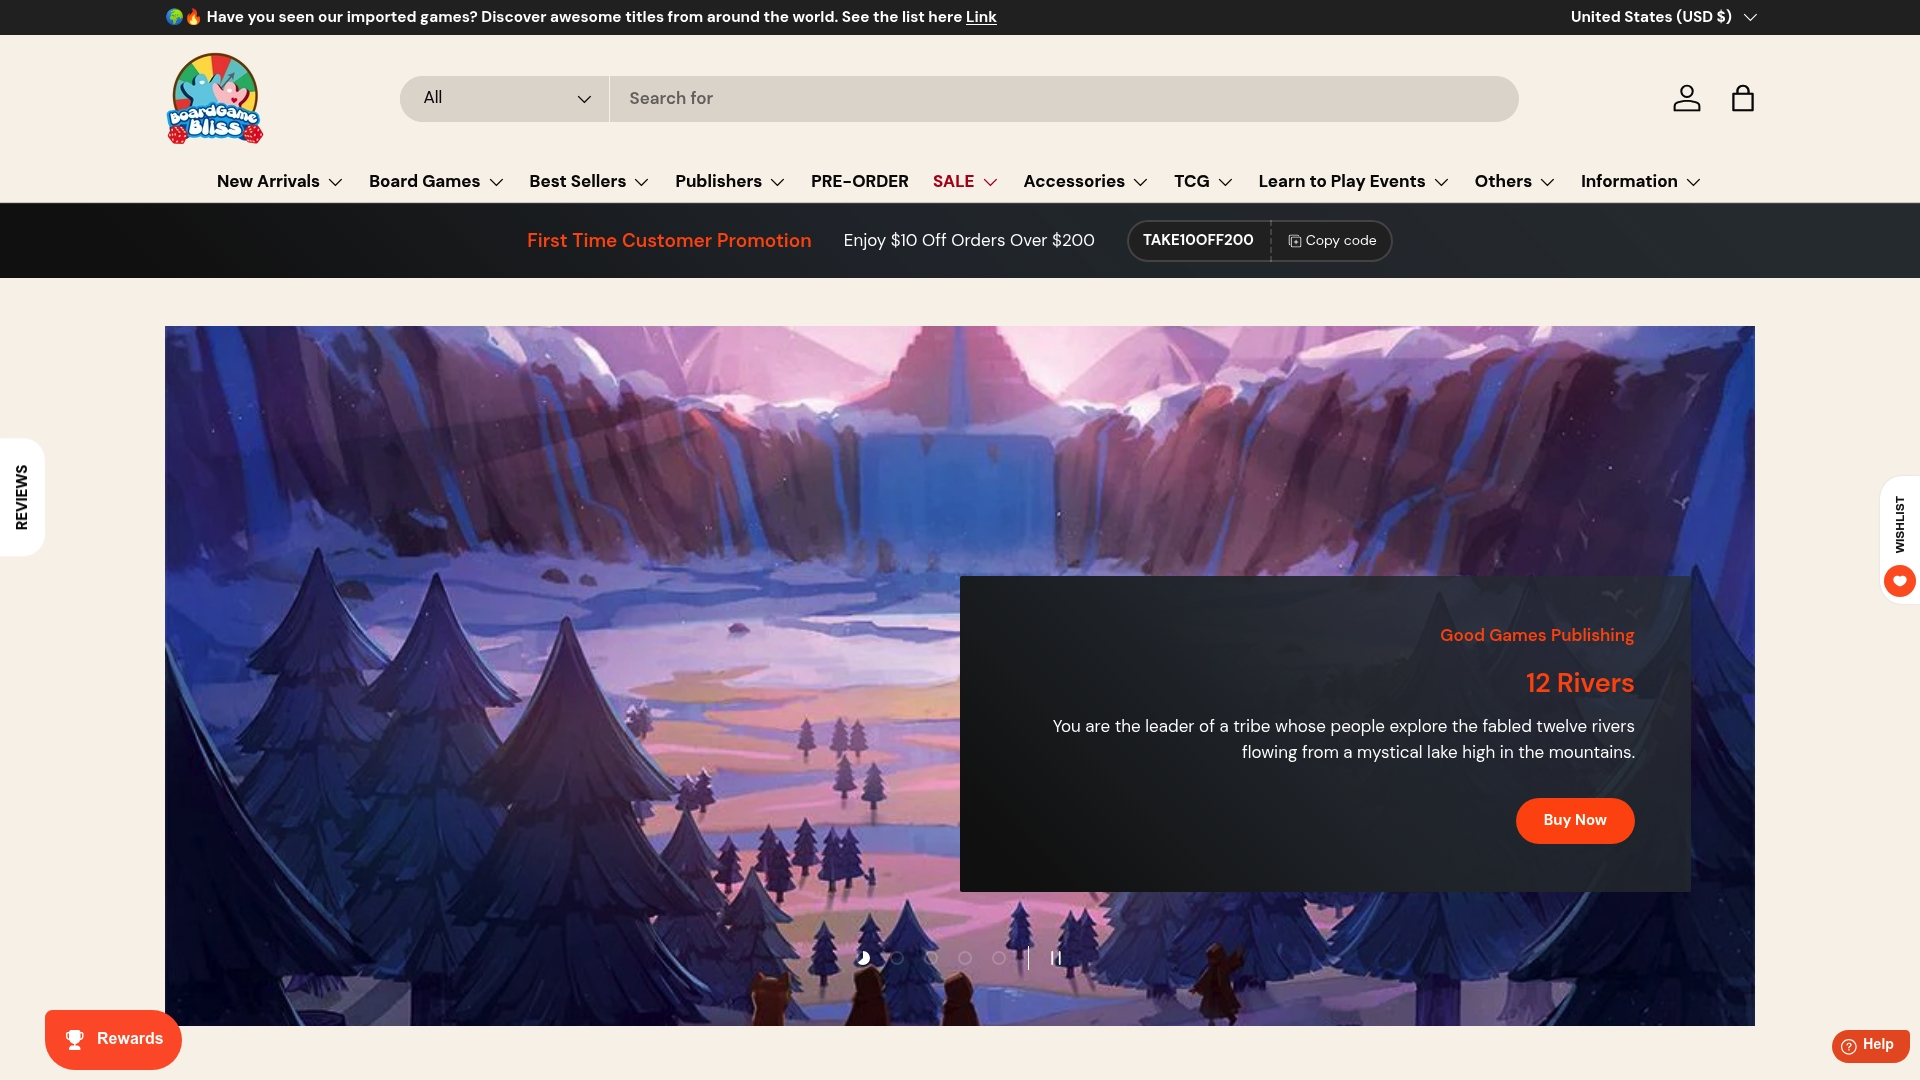Select the second carousel slide dot
Image resolution: width=1920 pixels, height=1080 pixels.
click(x=897, y=958)
